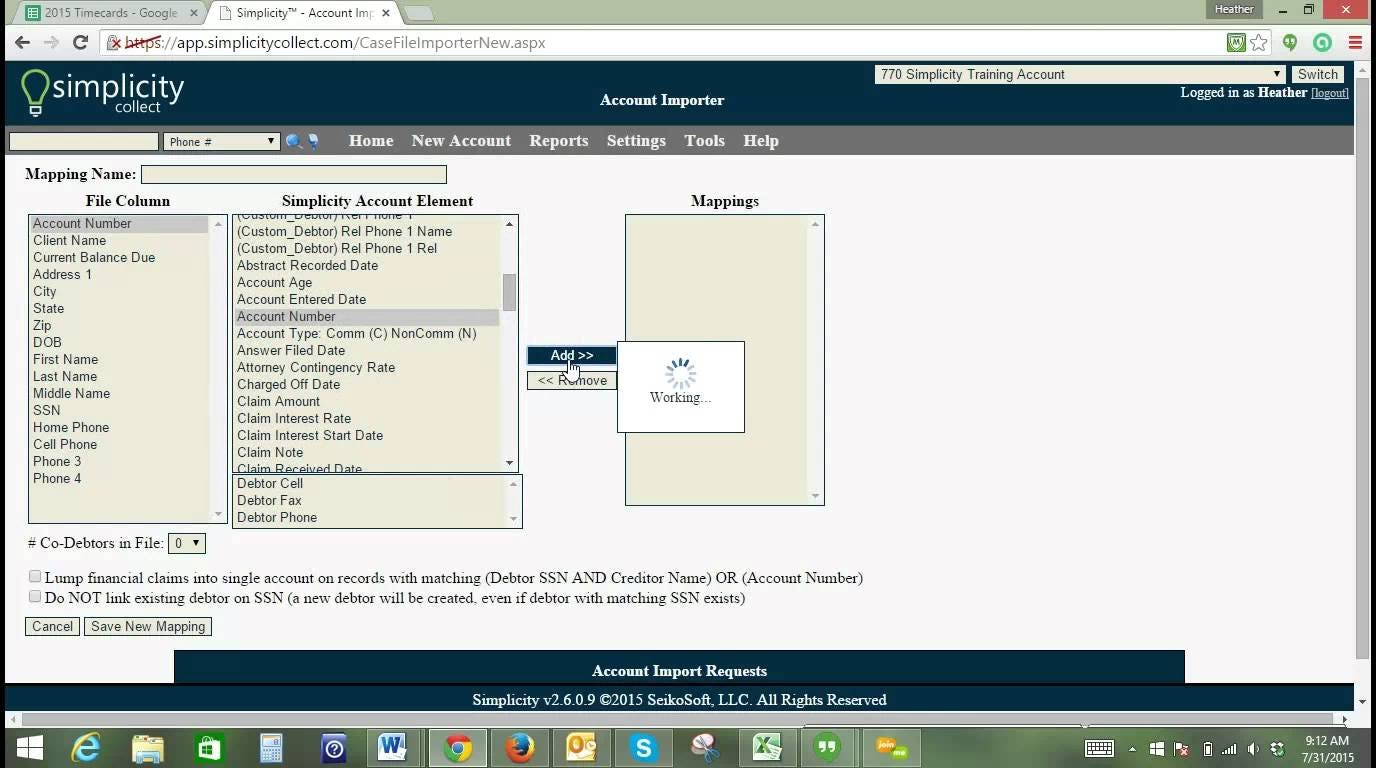Expand the 770 Simplicity Training Account dropdown
The image size is (1376, 768).
tap(1079, 74)
